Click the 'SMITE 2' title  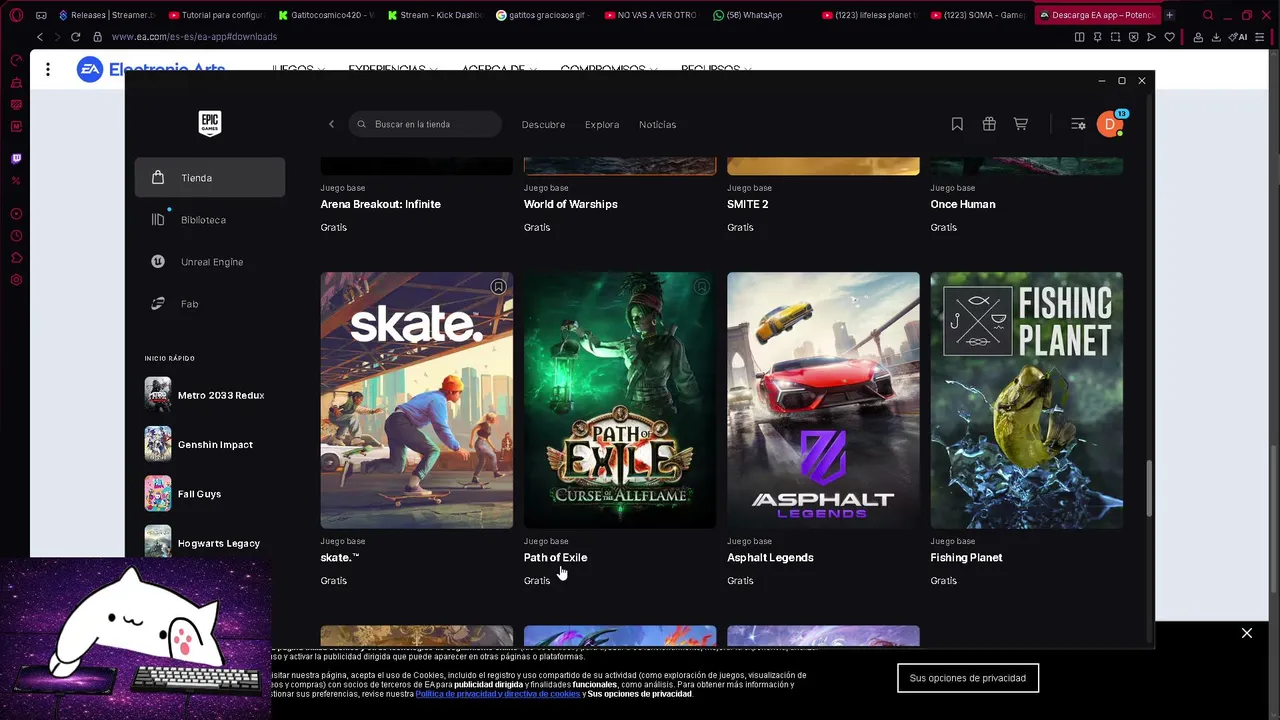[x=747, y=204]
